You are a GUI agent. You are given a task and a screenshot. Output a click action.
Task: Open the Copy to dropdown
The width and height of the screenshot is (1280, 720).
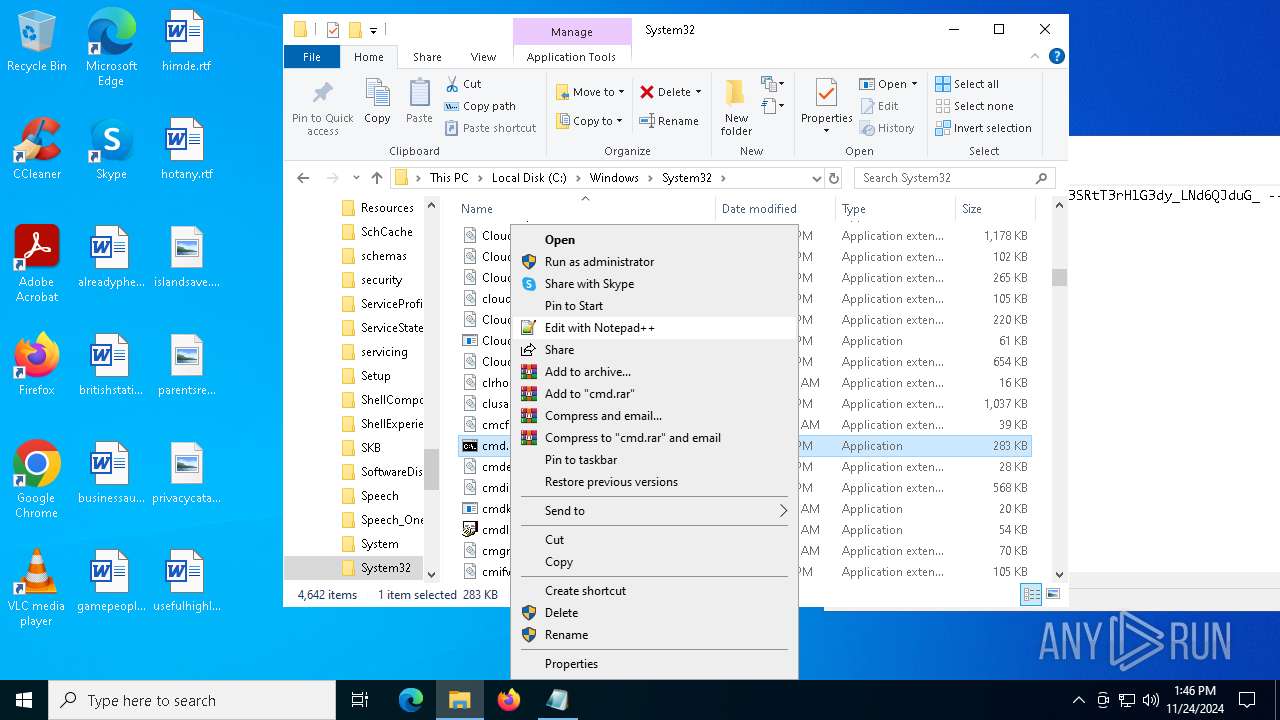click(590, 121)
